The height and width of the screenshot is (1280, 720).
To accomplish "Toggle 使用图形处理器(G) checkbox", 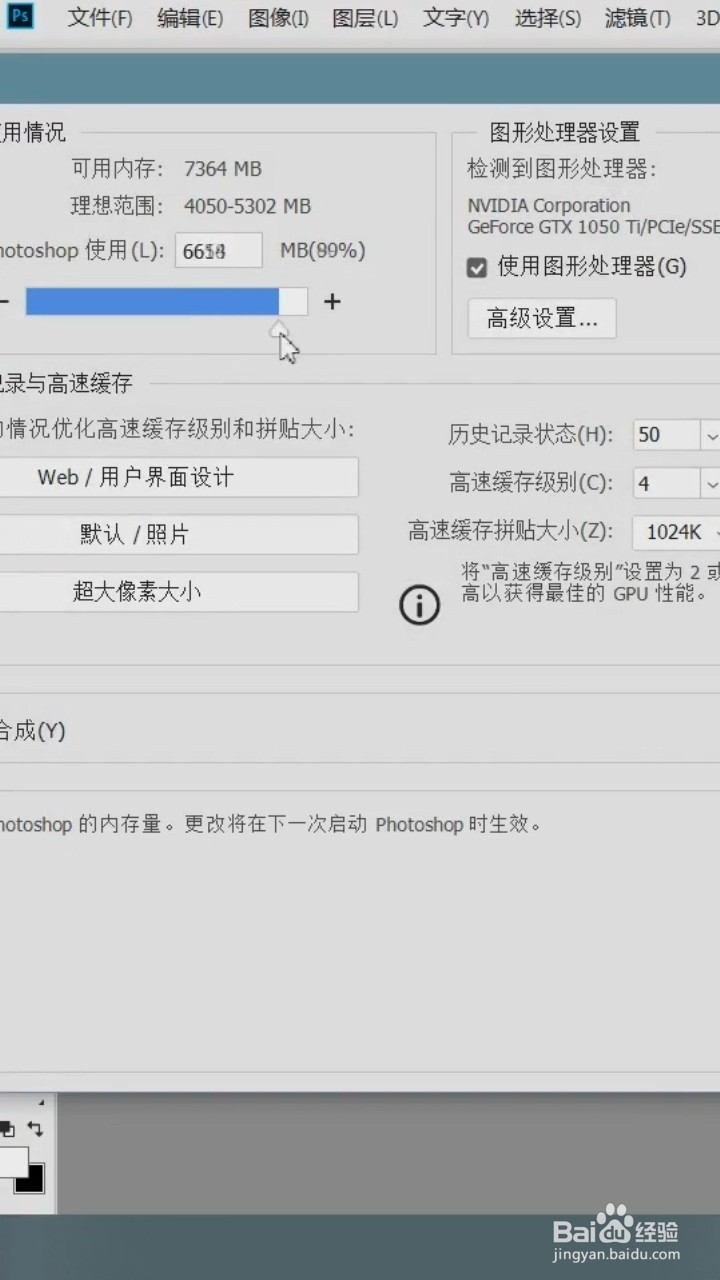I will (x=477, y=267).
